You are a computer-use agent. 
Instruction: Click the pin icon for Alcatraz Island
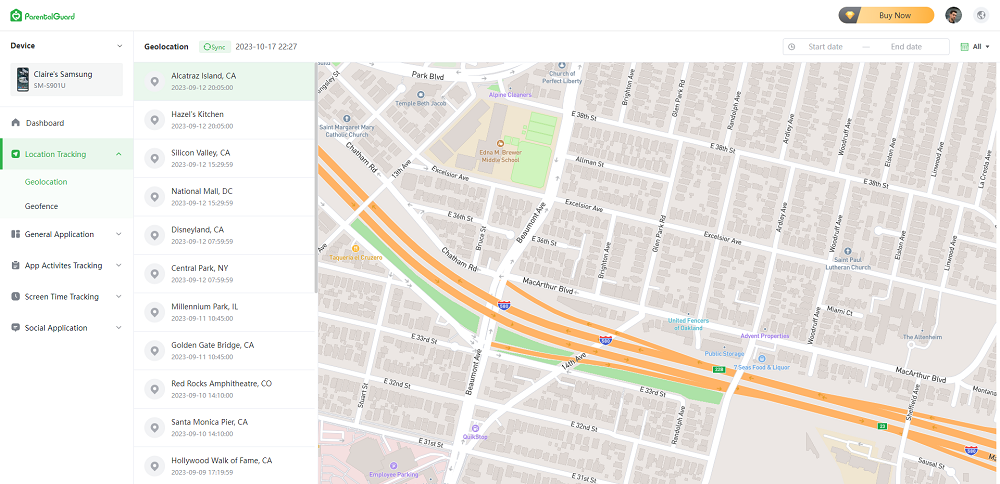click(x=154, y=82)
